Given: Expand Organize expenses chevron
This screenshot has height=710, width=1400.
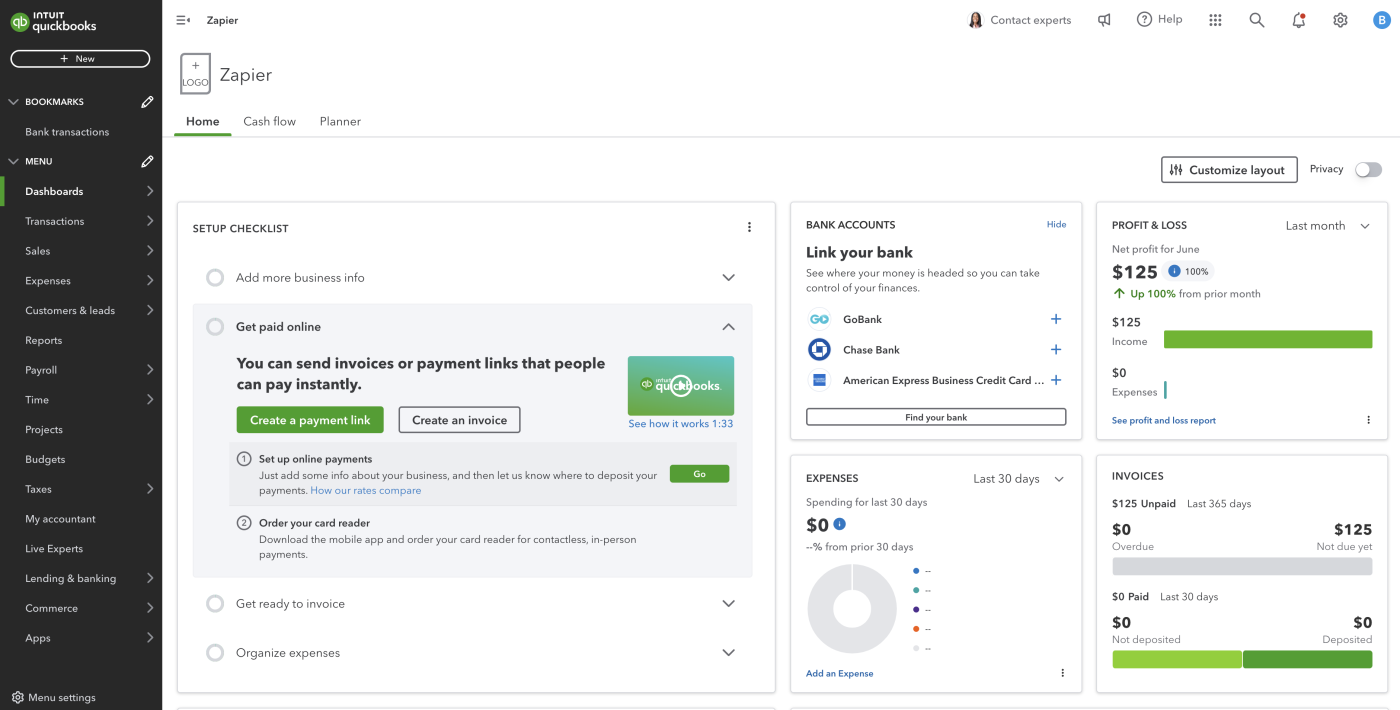Looking at the screenshot, I should pyautogui.click(x=728, y=653).
